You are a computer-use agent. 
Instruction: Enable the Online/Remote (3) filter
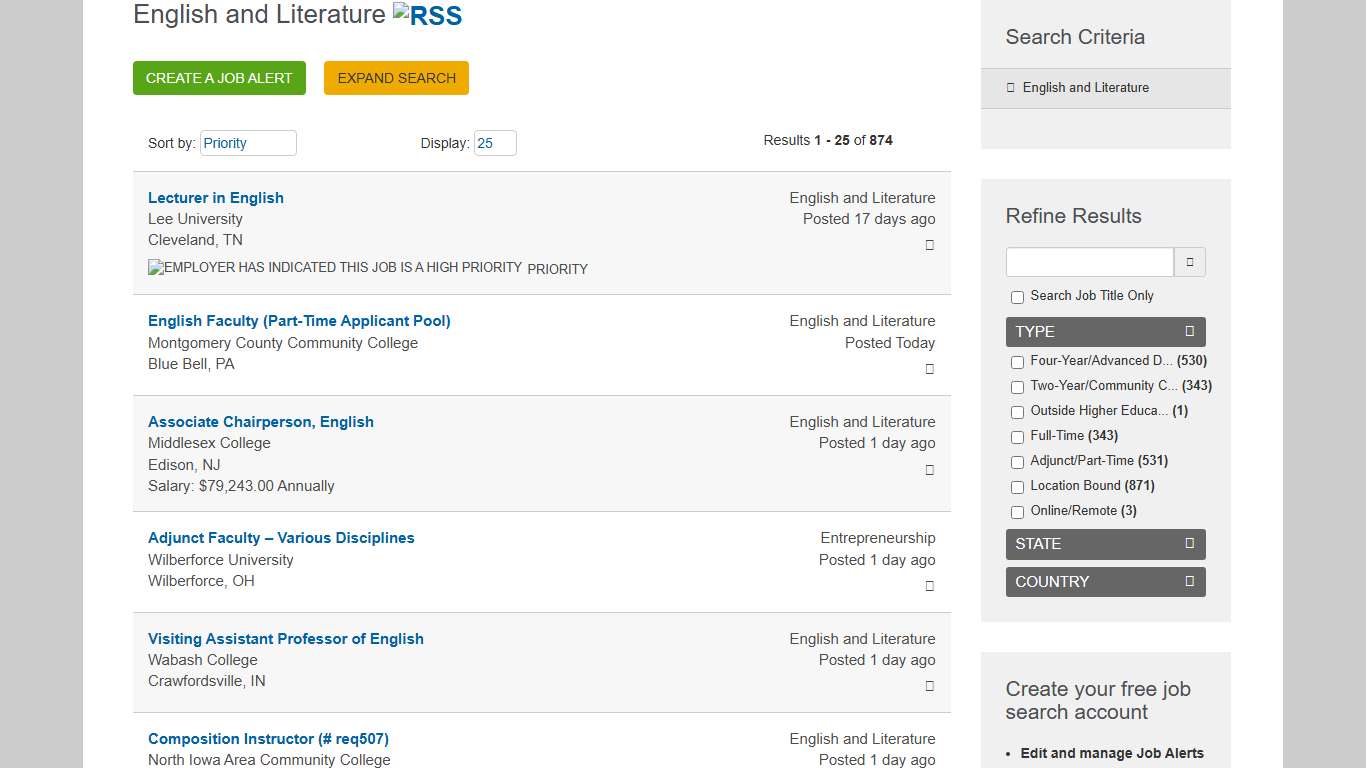(1017, 512)
